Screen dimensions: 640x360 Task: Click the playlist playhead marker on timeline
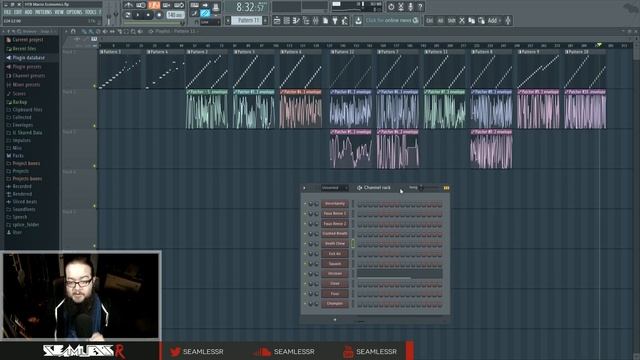pyautogui.click(x=599, y=45)
